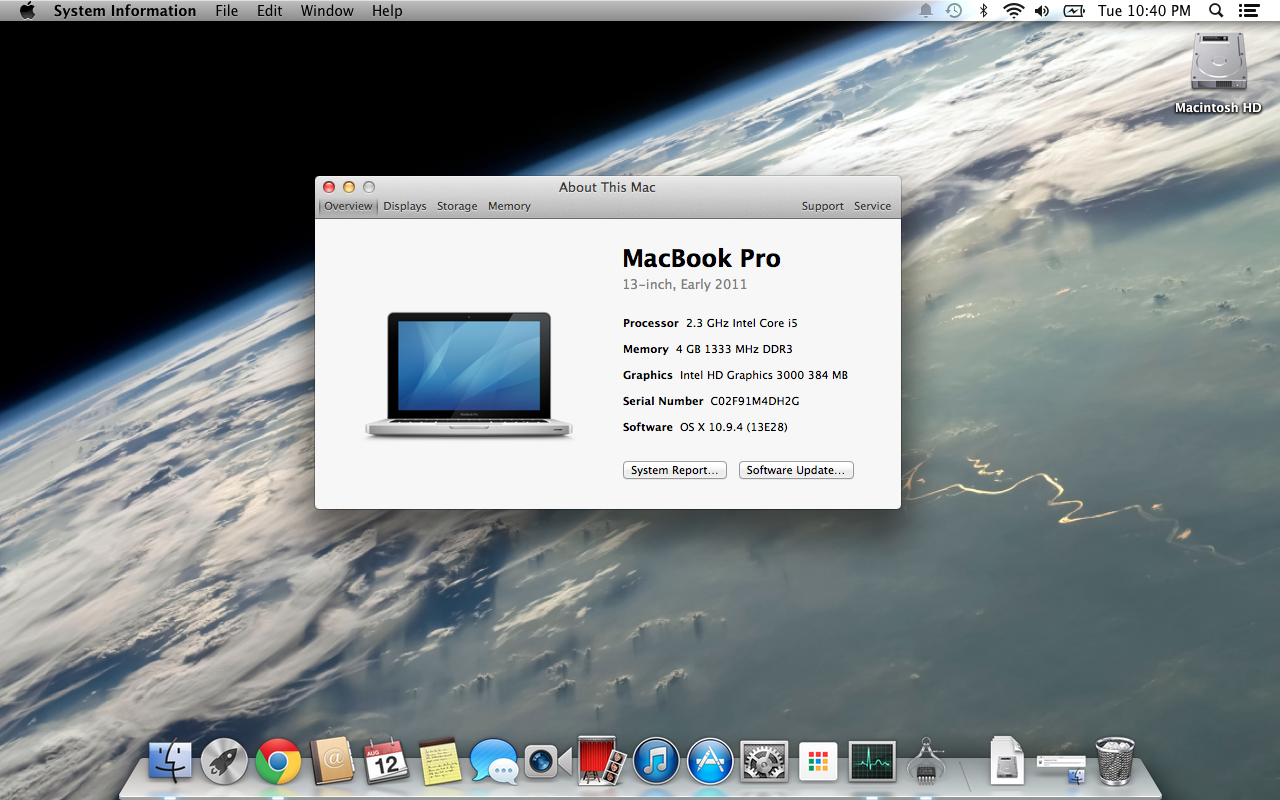Click the Intel HD Graphics 3000 384 MB text
Screen dimensions: 1280x800
pyautogui.click(x=764, y=375)
